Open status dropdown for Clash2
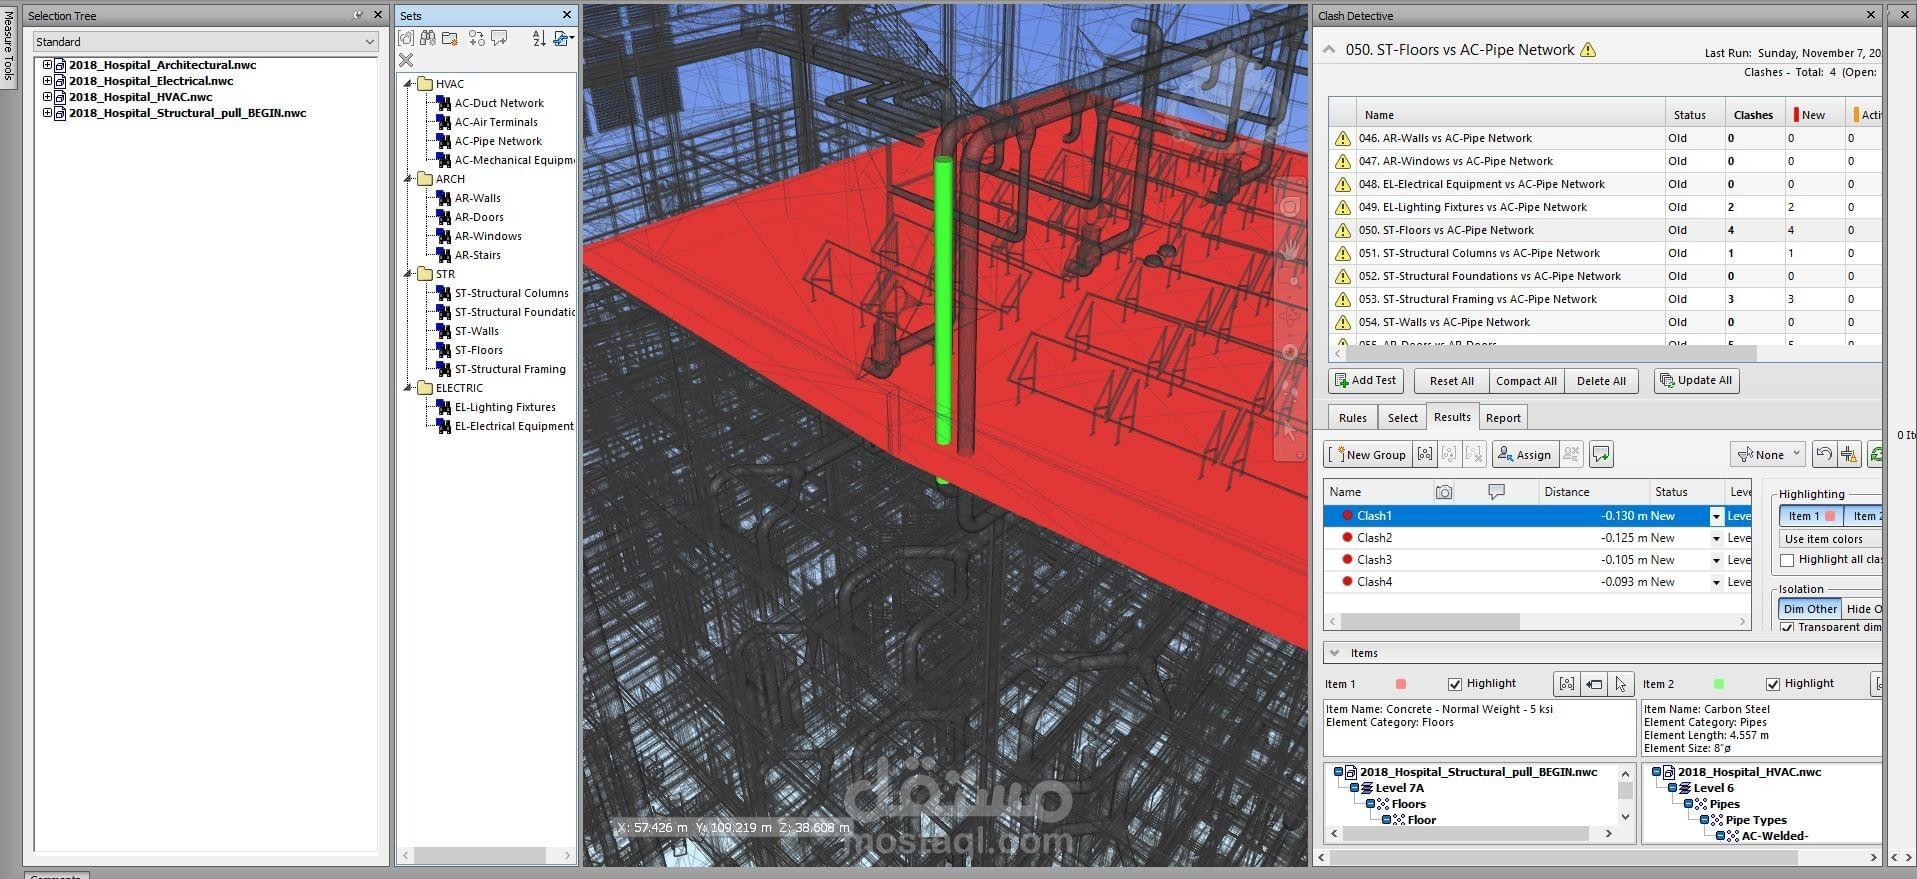1917x879 pixels. coord(1716,538)
